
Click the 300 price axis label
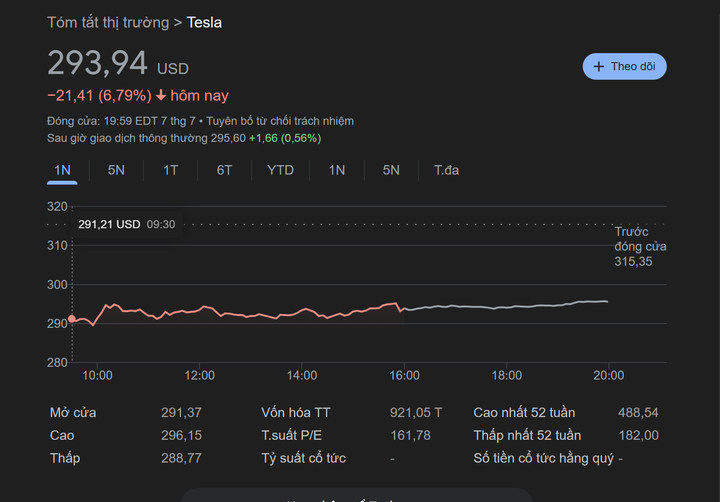click(x=57, y=285)
